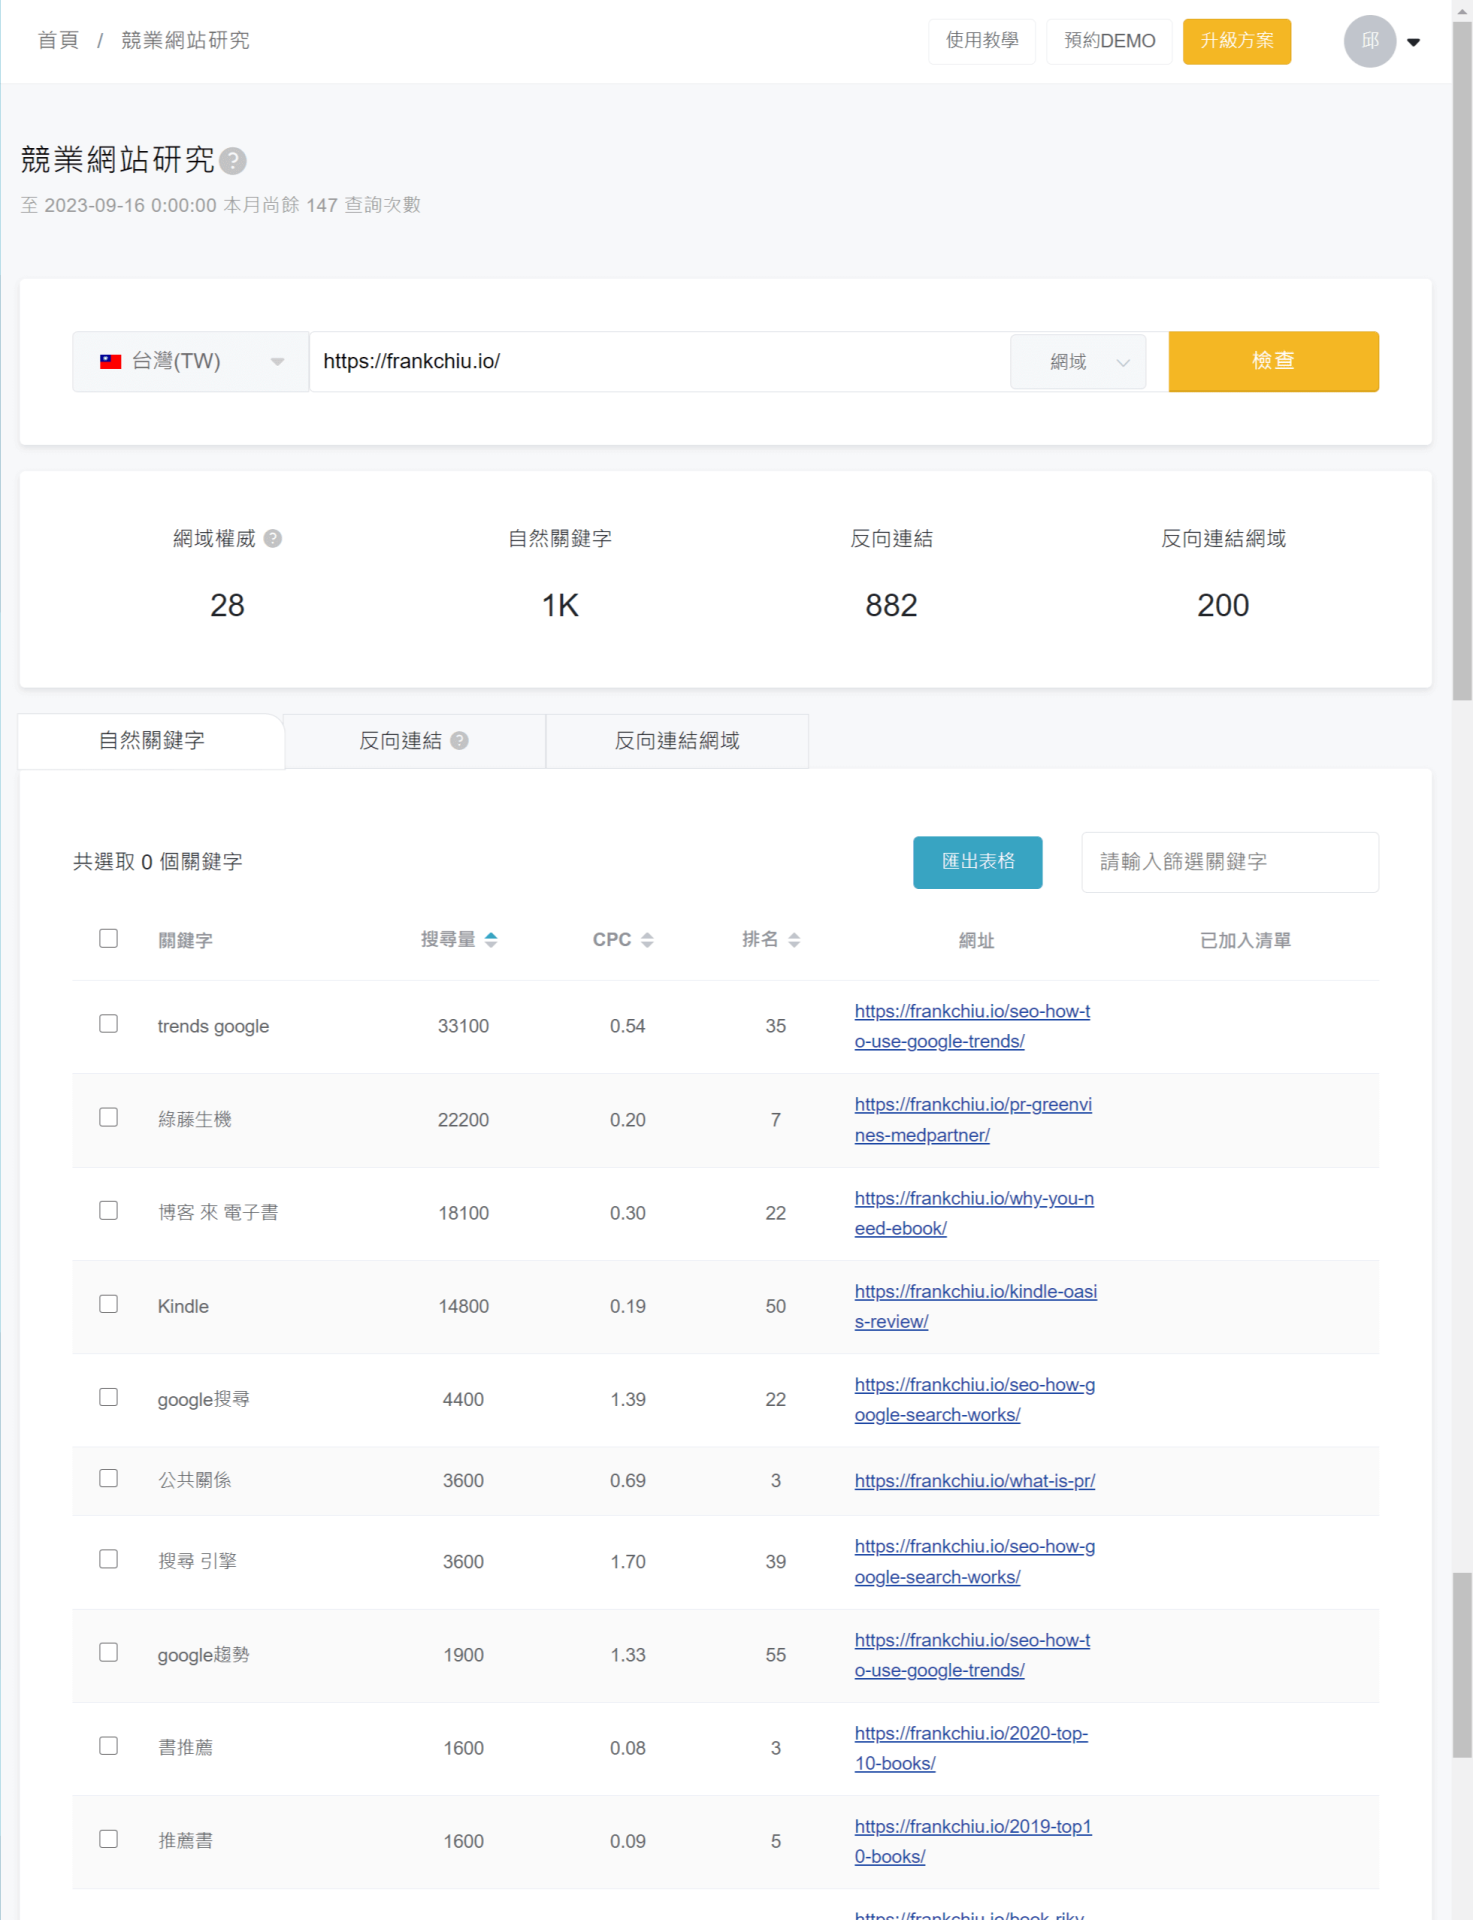Viewport: 1476px width, 1920px height.
Task: Expand the 網域 scope dropdown
Action: point(1088,362)
